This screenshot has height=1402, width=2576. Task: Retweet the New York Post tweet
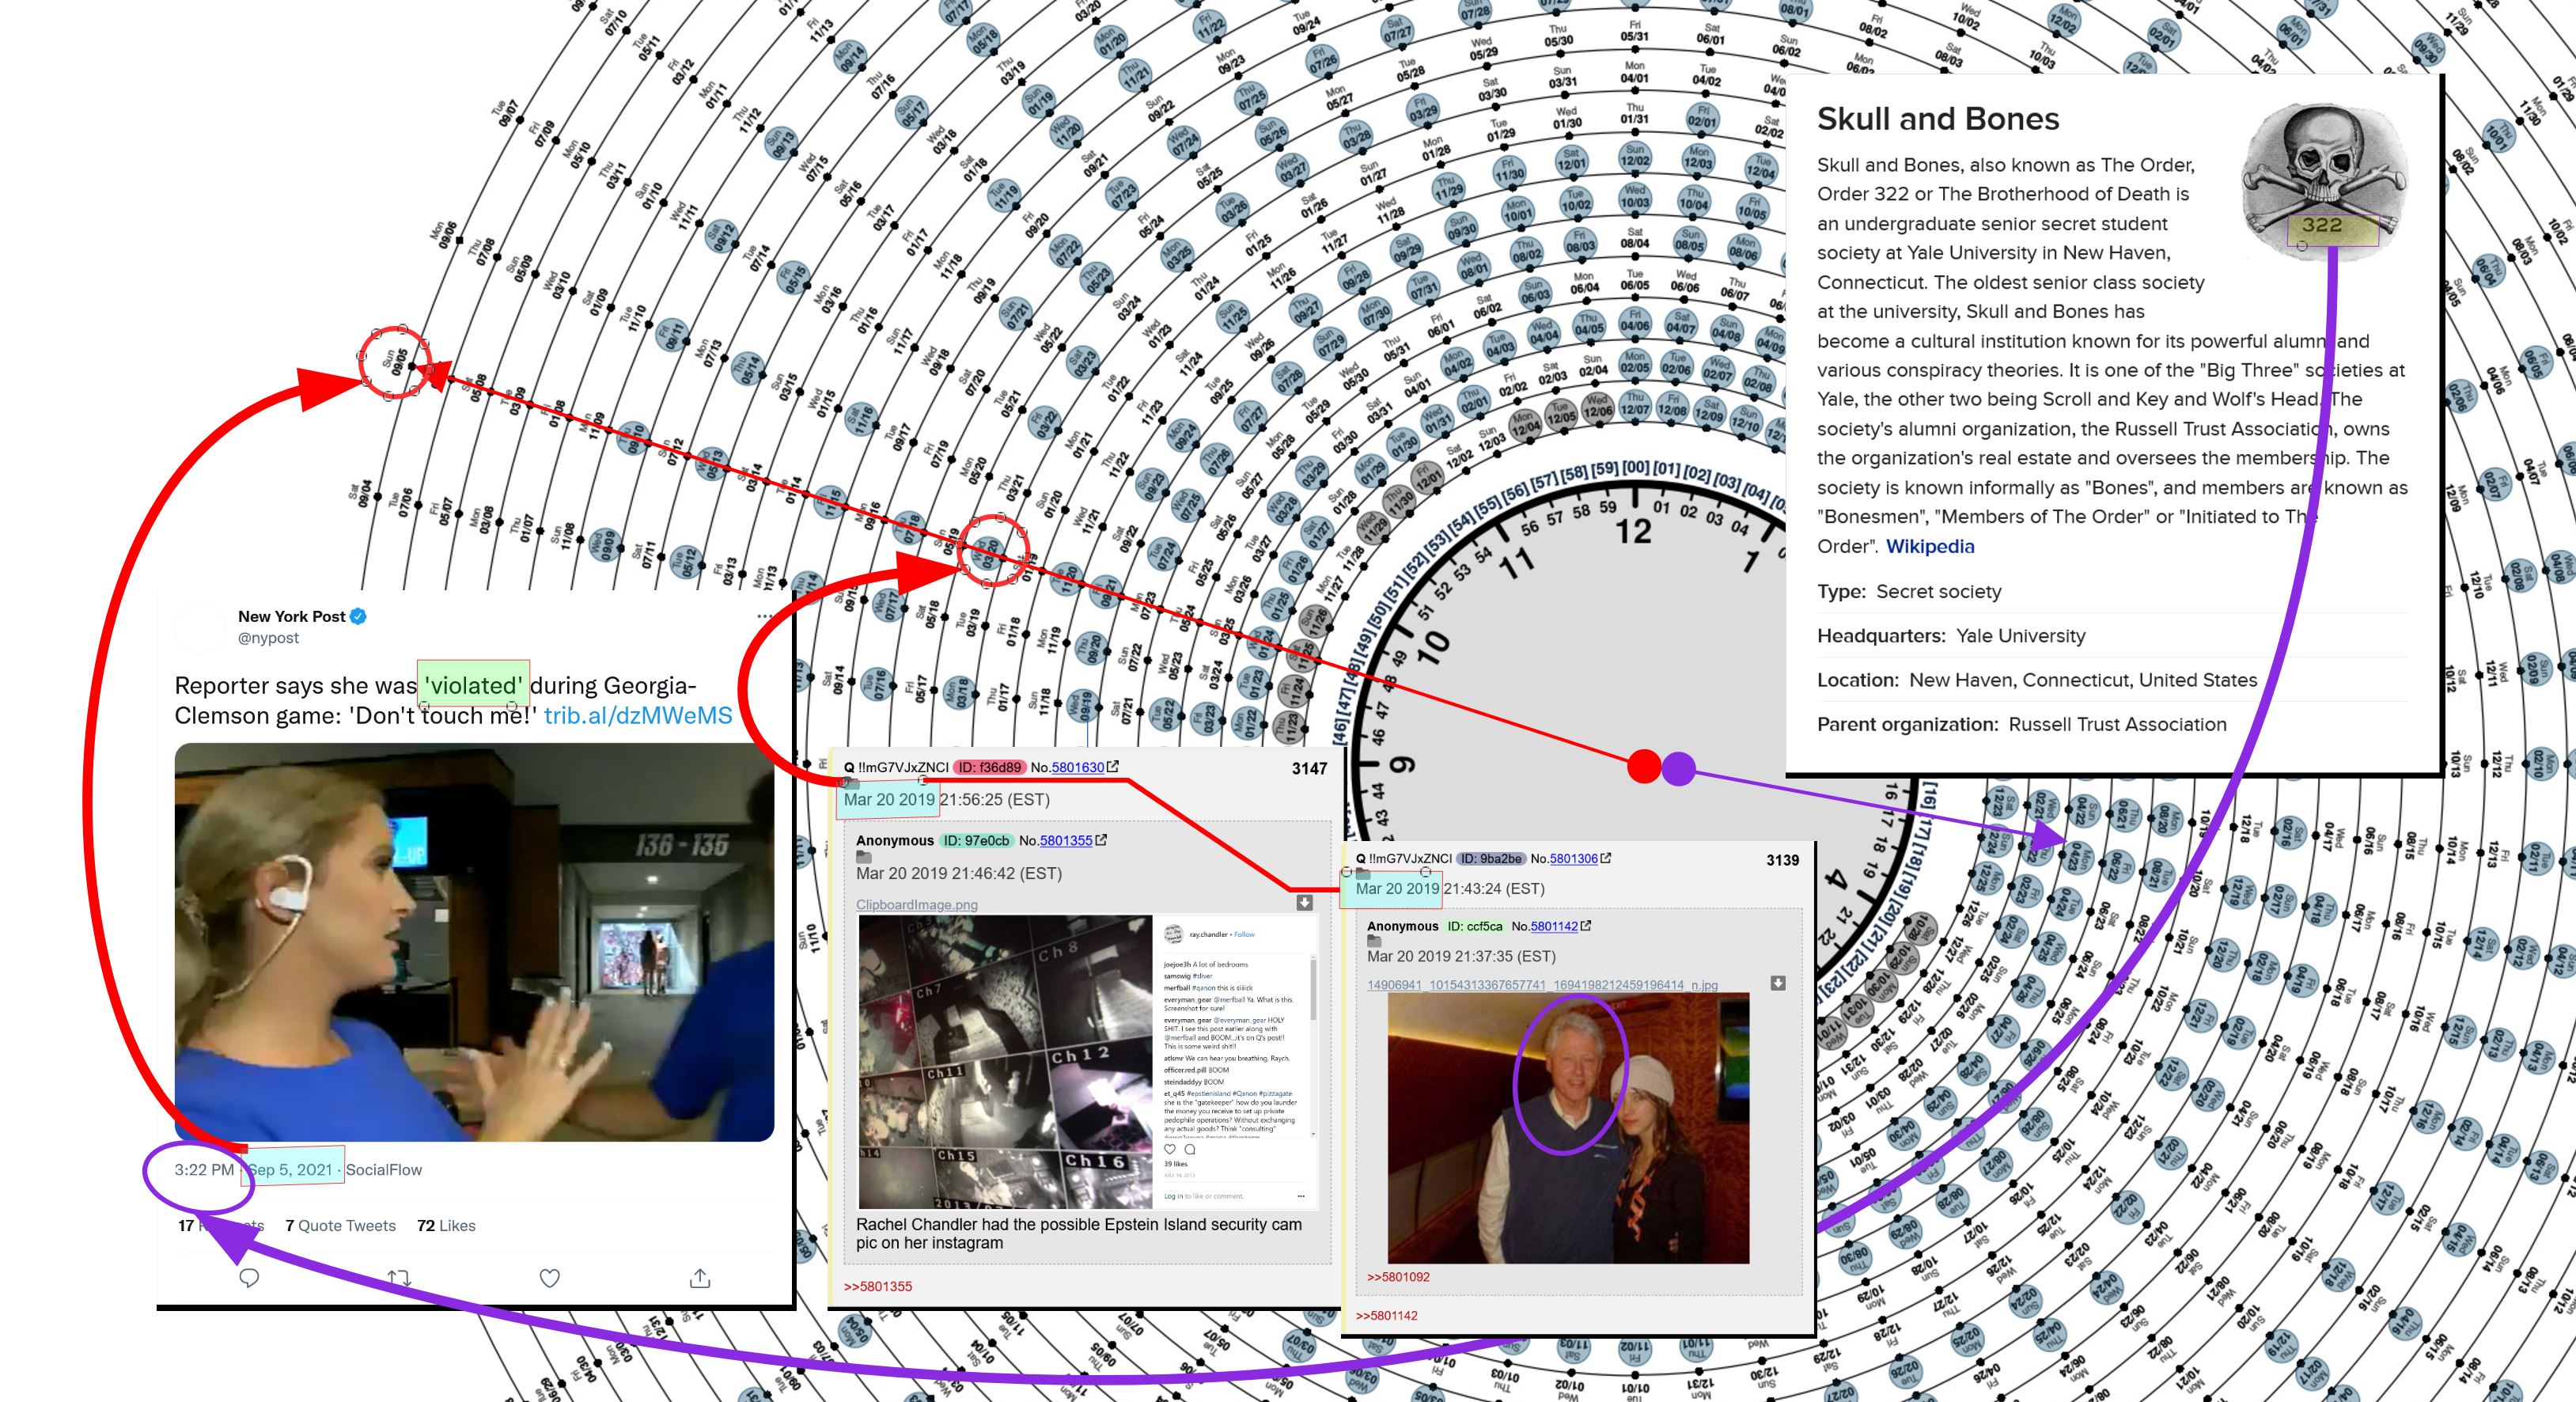click(x=399, y=1278)
